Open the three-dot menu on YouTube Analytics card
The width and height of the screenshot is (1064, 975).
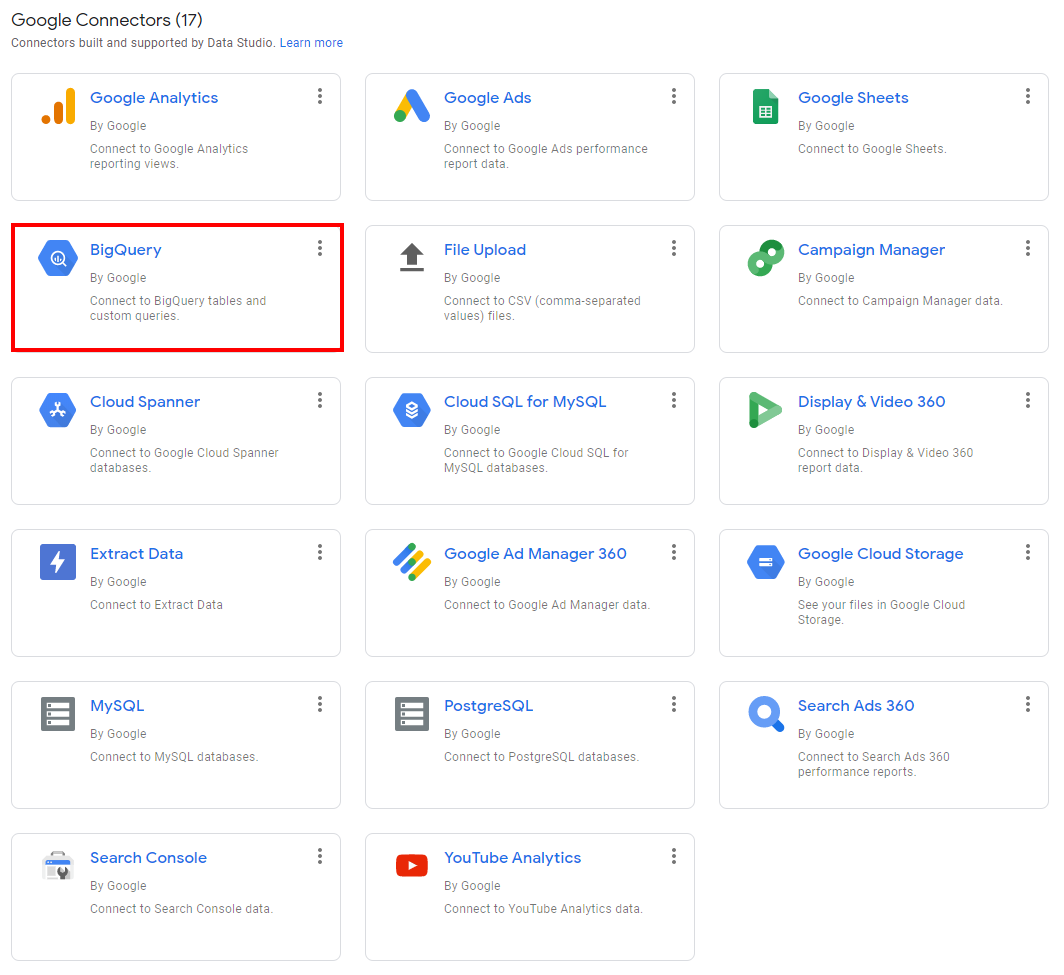674,856
